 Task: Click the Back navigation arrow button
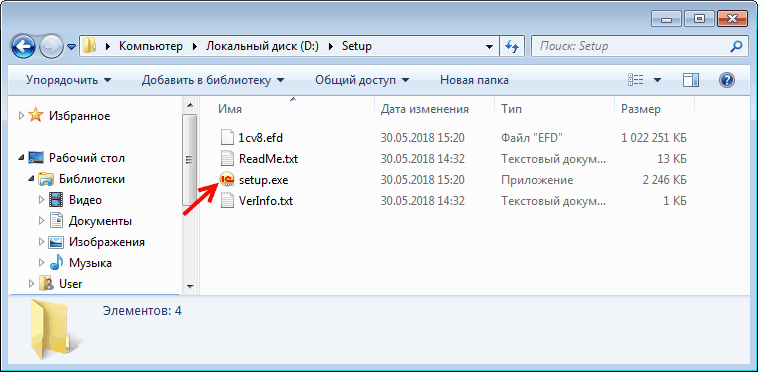point(22,47)
